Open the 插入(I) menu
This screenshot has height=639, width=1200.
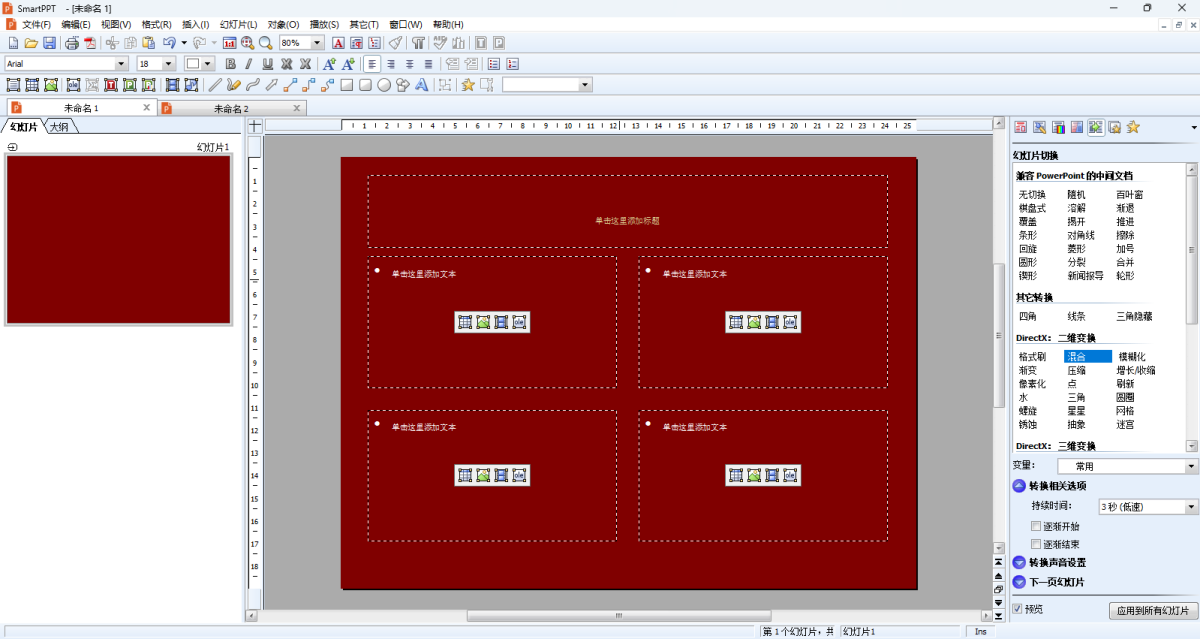pyautogui.click(x=196, y=24)
